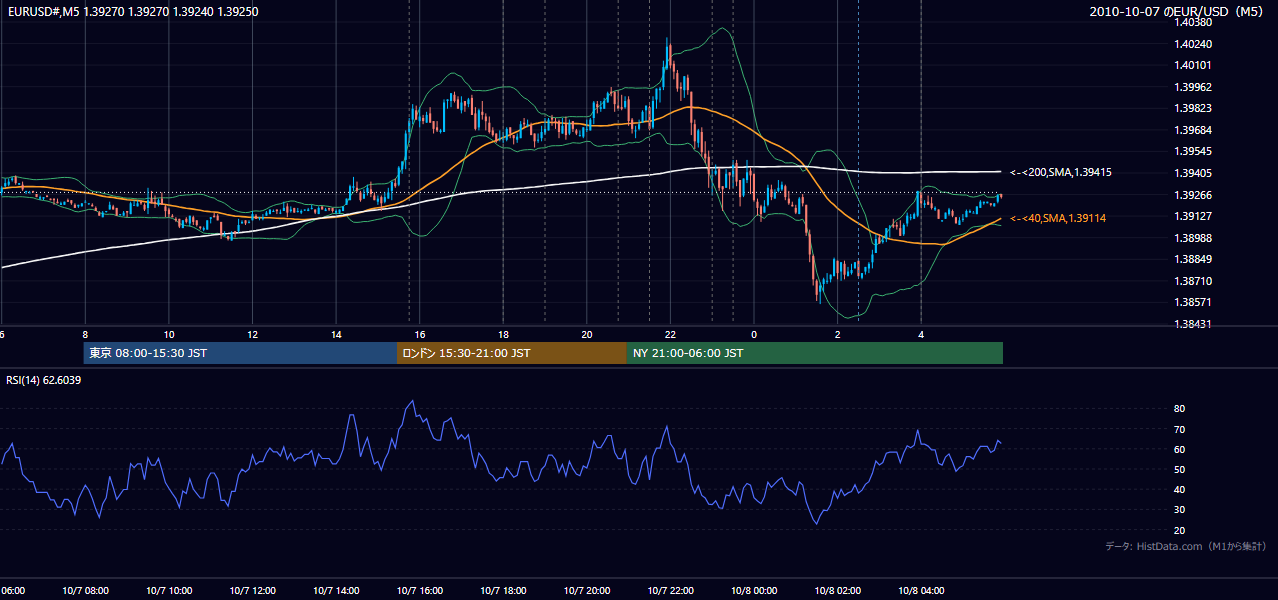Image resolution: width=1278 pixels, height=600 pixels.
Task: Click price axis value 1.39823
Action: click(1195, 108)
